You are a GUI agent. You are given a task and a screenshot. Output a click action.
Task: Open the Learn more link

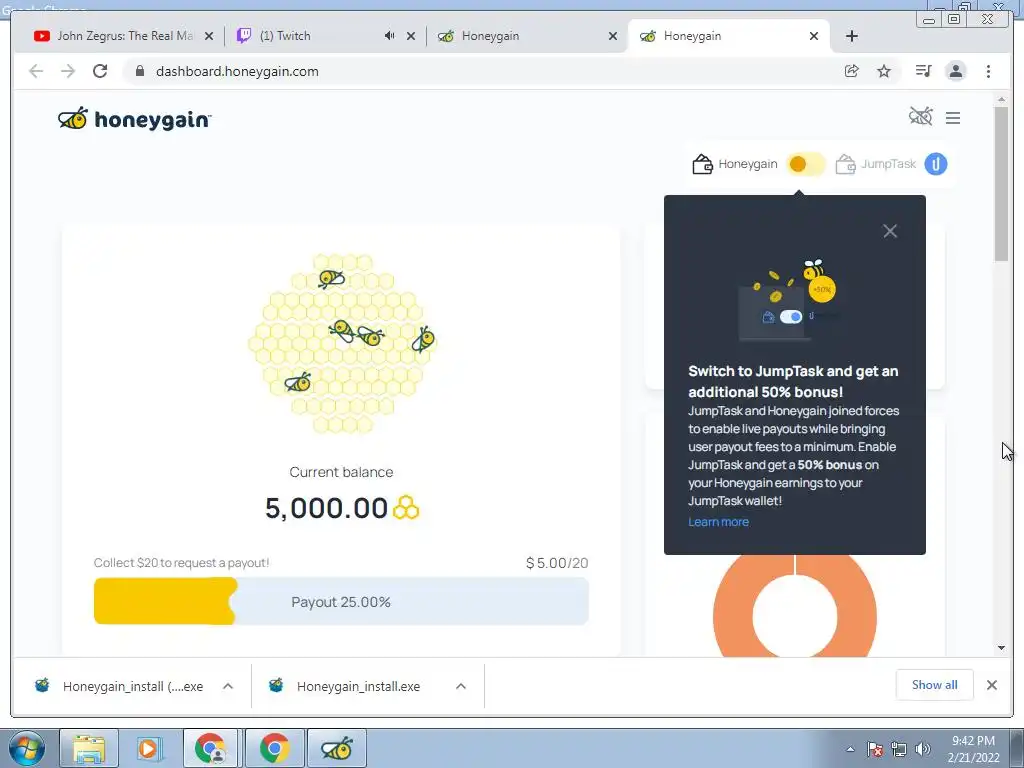pyautogui.click(x=718, y=522)
